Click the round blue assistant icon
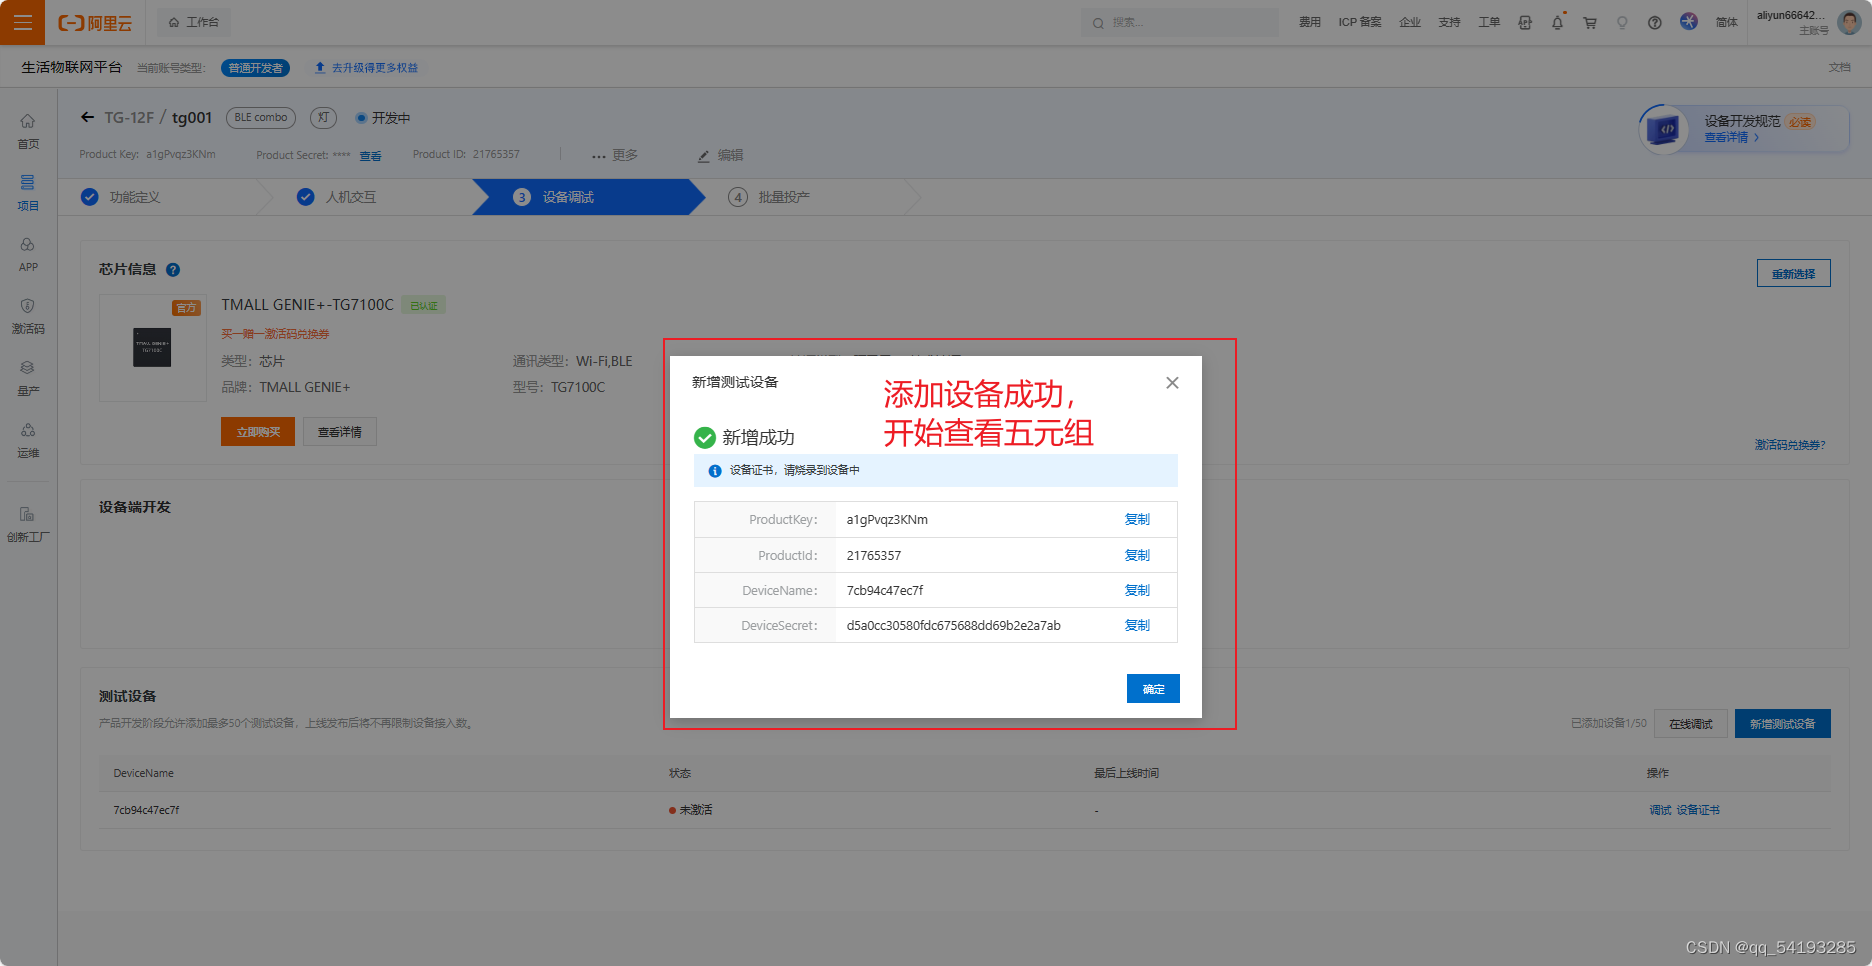 1689,21
